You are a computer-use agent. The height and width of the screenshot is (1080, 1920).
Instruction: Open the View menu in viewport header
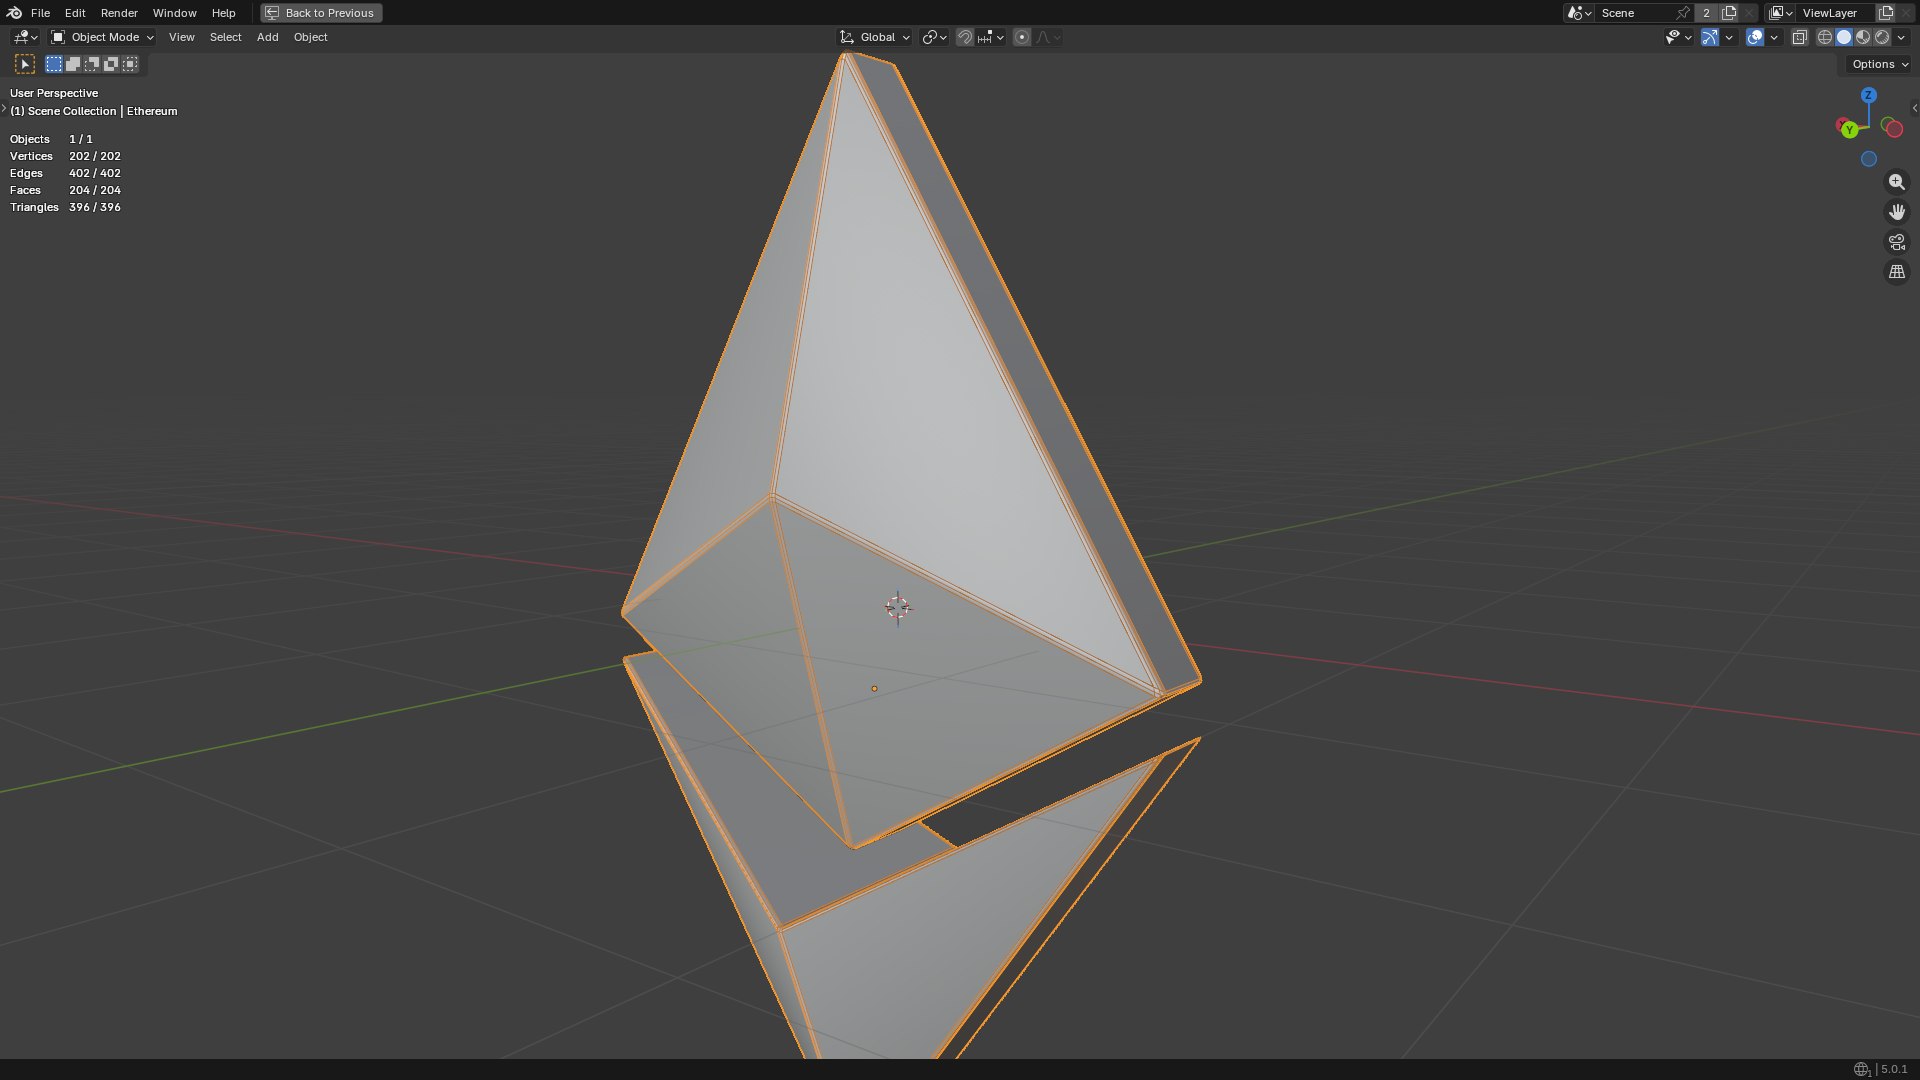(x=181, y=37)
